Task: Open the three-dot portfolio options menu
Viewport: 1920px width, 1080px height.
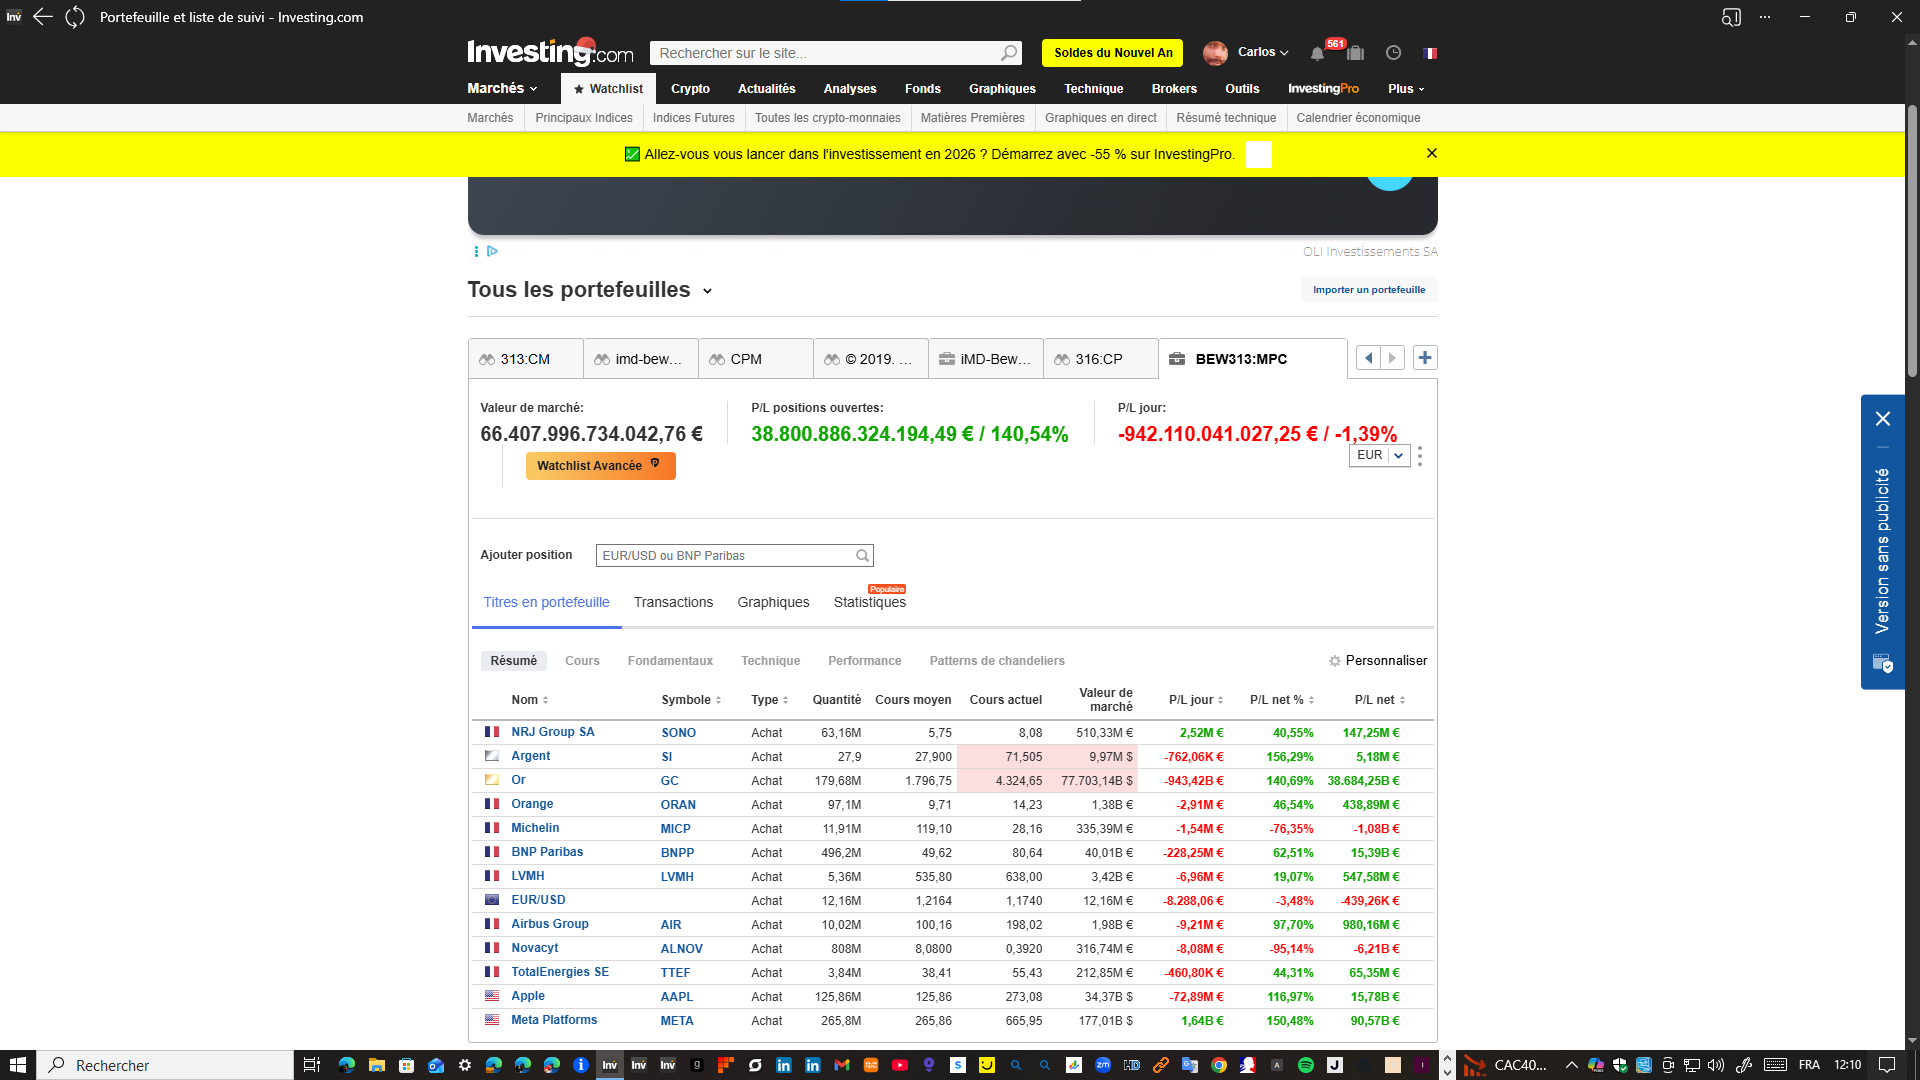Action: click(1420, 456)
